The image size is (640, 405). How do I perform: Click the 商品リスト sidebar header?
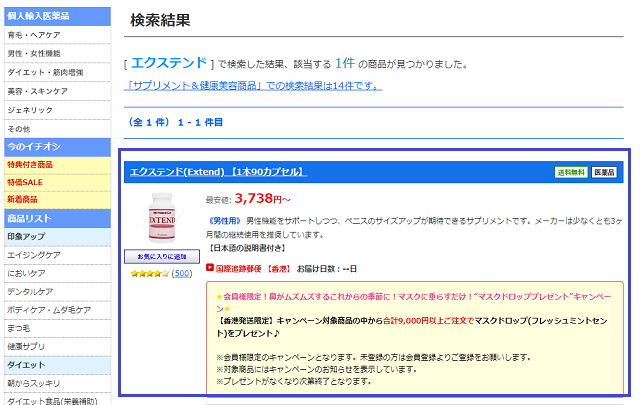tap(58, 218)
